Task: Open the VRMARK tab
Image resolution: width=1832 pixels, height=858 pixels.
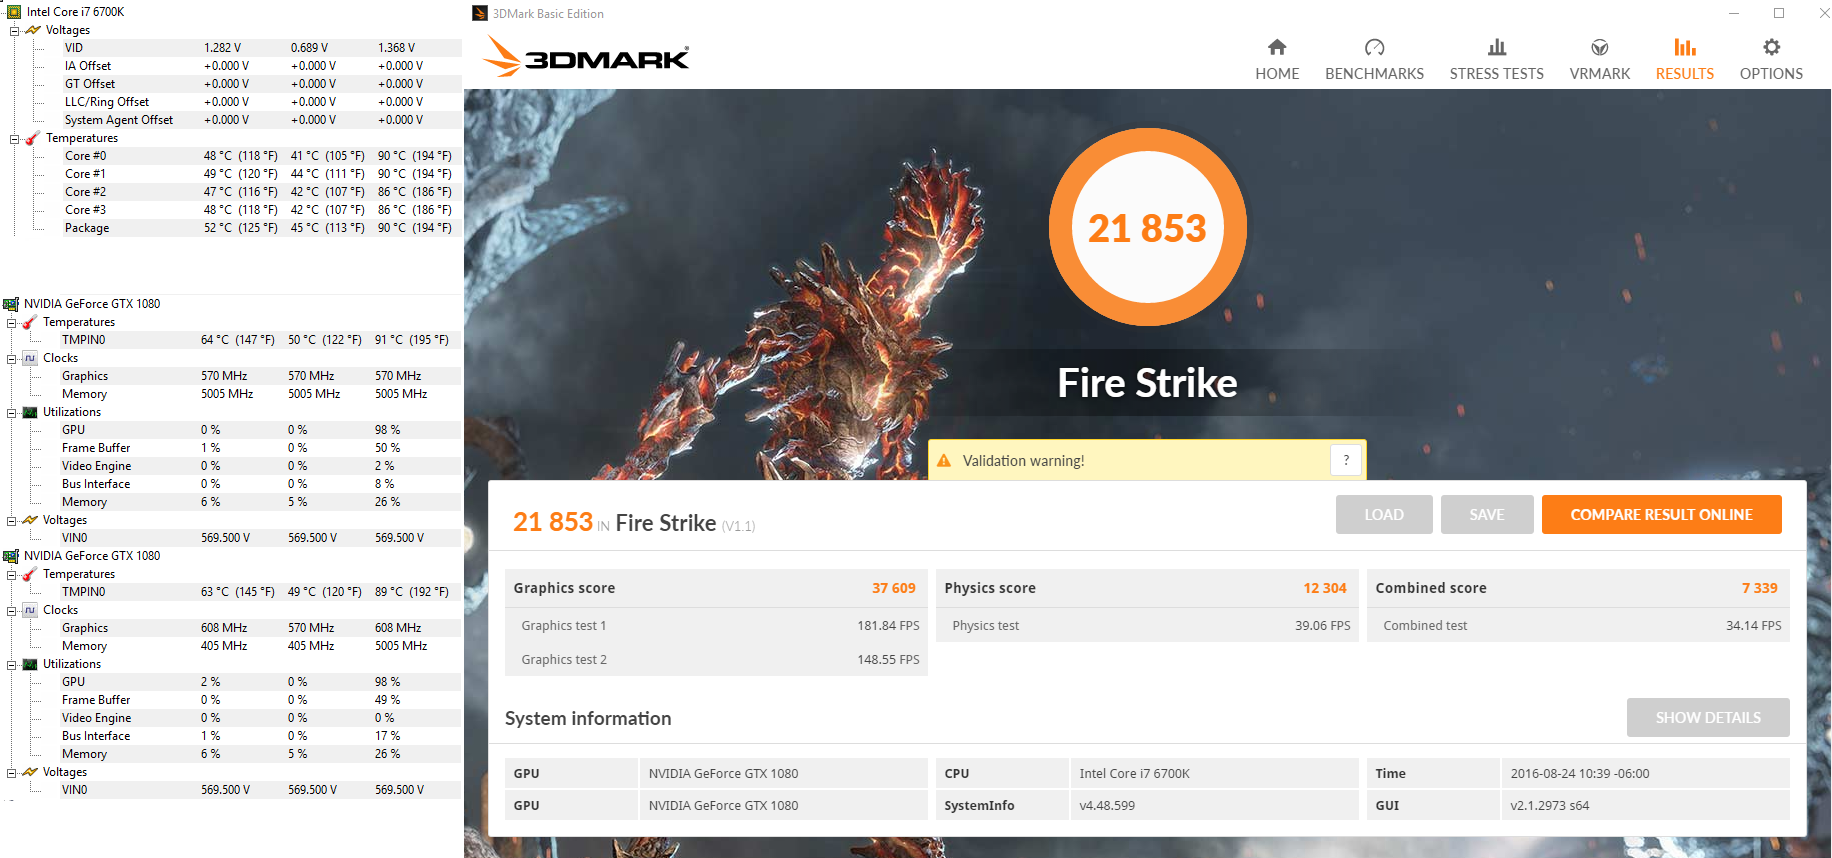Action: tap(1599, 59)
